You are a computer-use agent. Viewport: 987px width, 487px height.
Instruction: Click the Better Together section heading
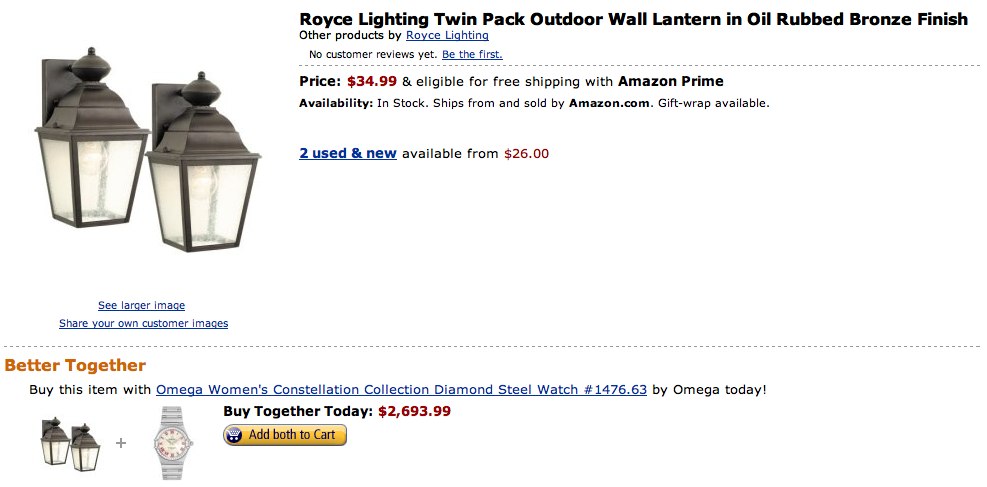coord(75,366)
